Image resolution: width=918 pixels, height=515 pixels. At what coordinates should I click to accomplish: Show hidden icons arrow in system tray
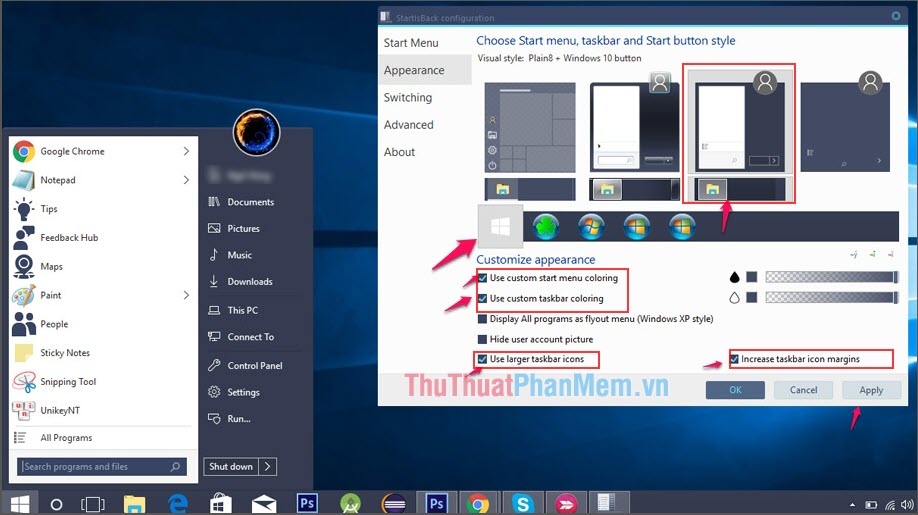[x=852, y=504]
